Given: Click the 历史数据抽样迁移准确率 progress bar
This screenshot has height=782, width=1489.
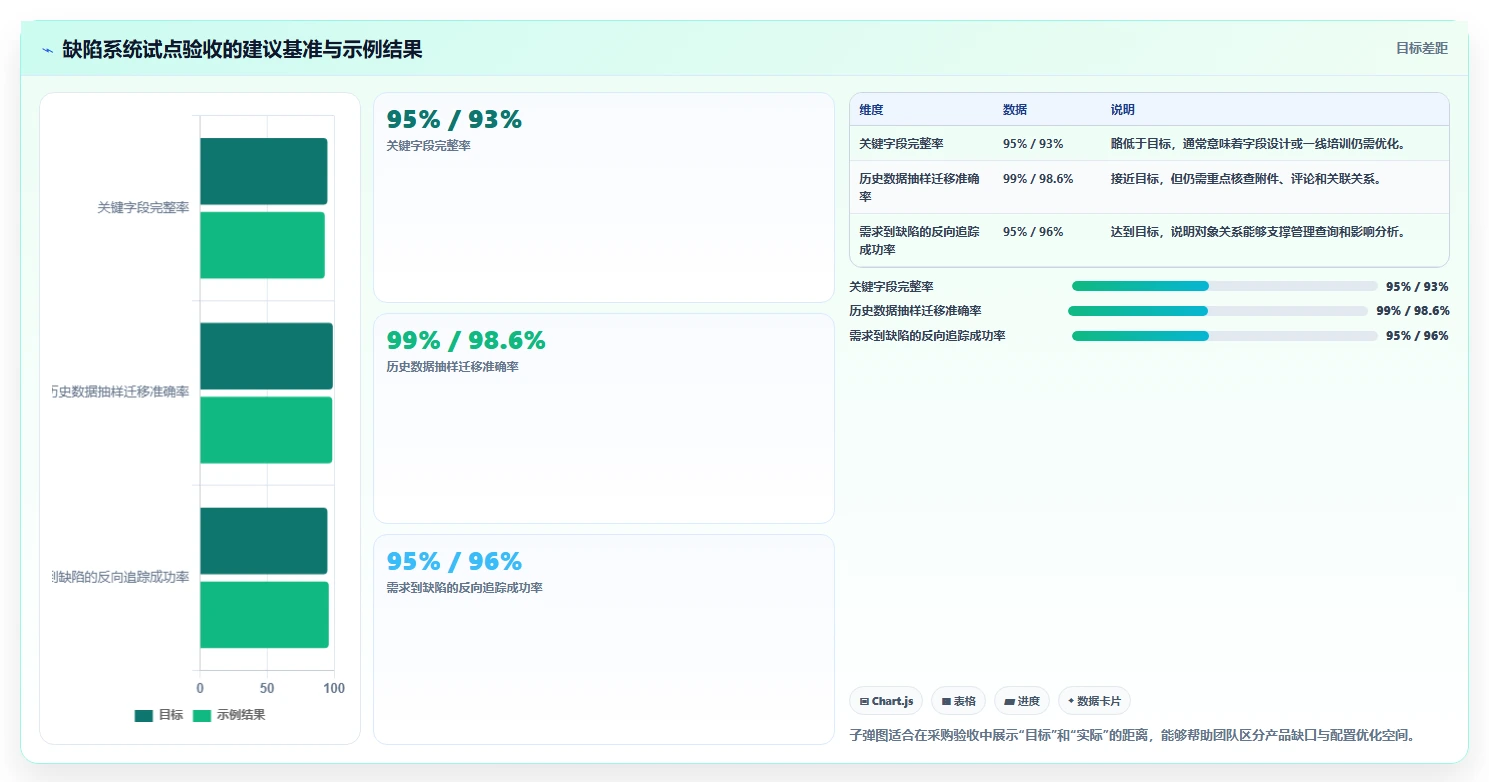Looking at the screenshot, I should tap(1218, 311).
